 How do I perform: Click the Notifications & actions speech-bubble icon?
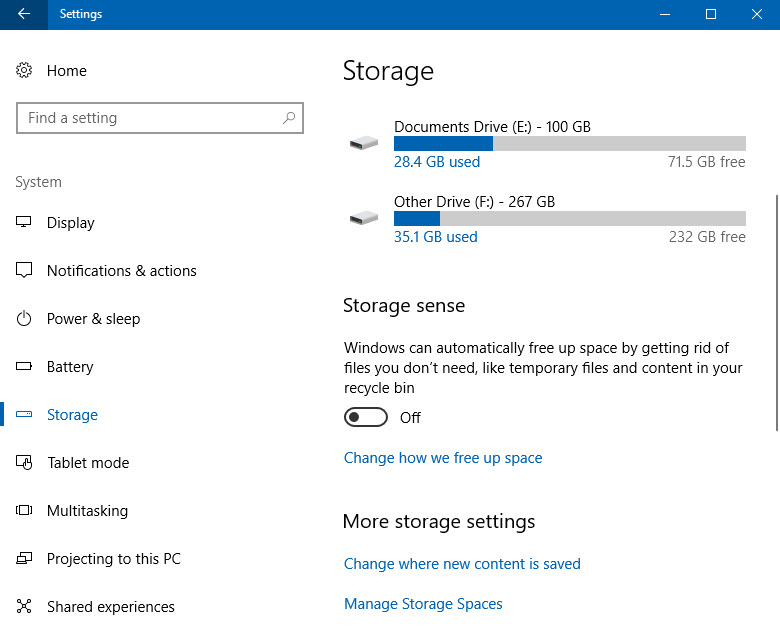[24, 270]
